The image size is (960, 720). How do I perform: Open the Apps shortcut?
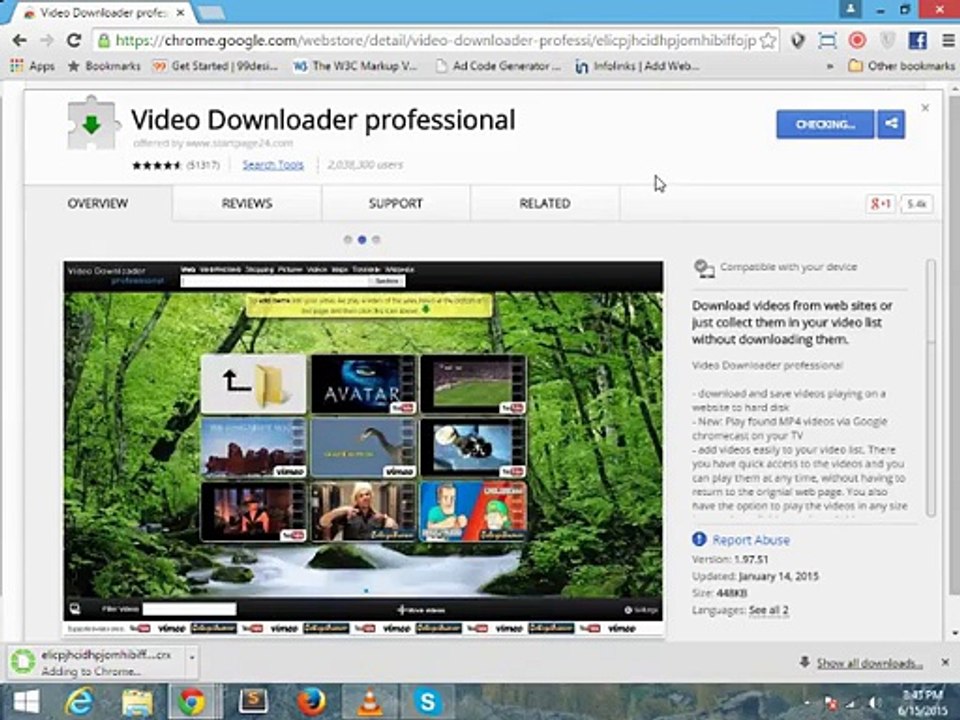[x=32, y=66]
